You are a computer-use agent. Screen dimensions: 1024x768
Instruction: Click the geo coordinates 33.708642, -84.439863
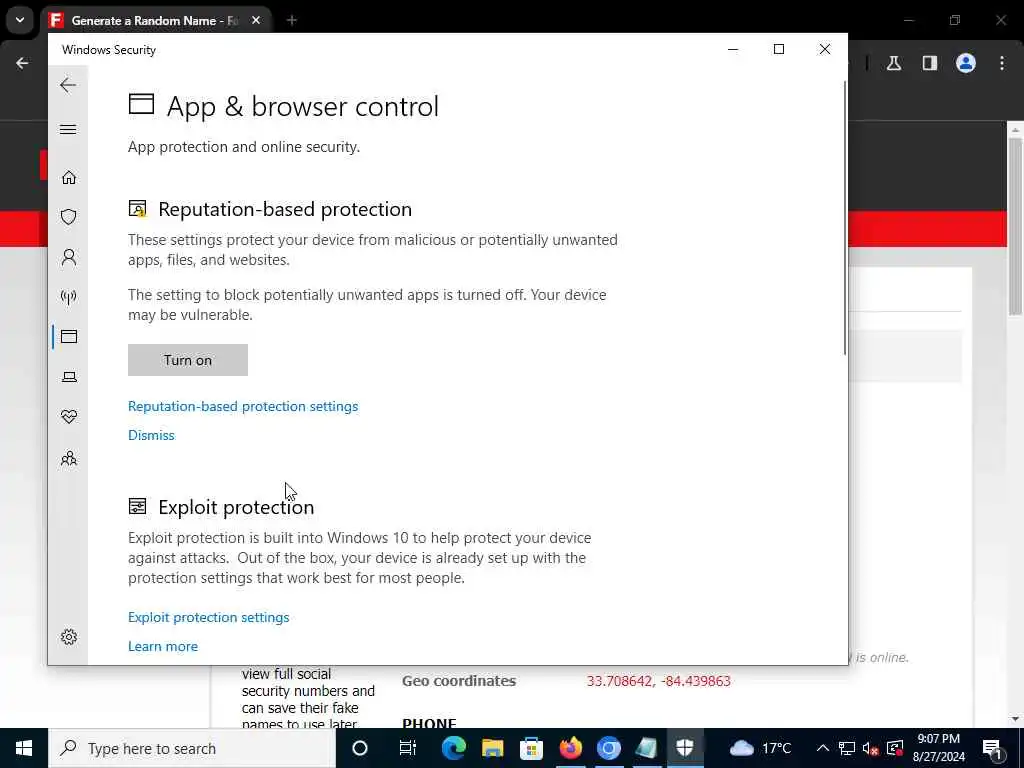(x=658, y=681)
